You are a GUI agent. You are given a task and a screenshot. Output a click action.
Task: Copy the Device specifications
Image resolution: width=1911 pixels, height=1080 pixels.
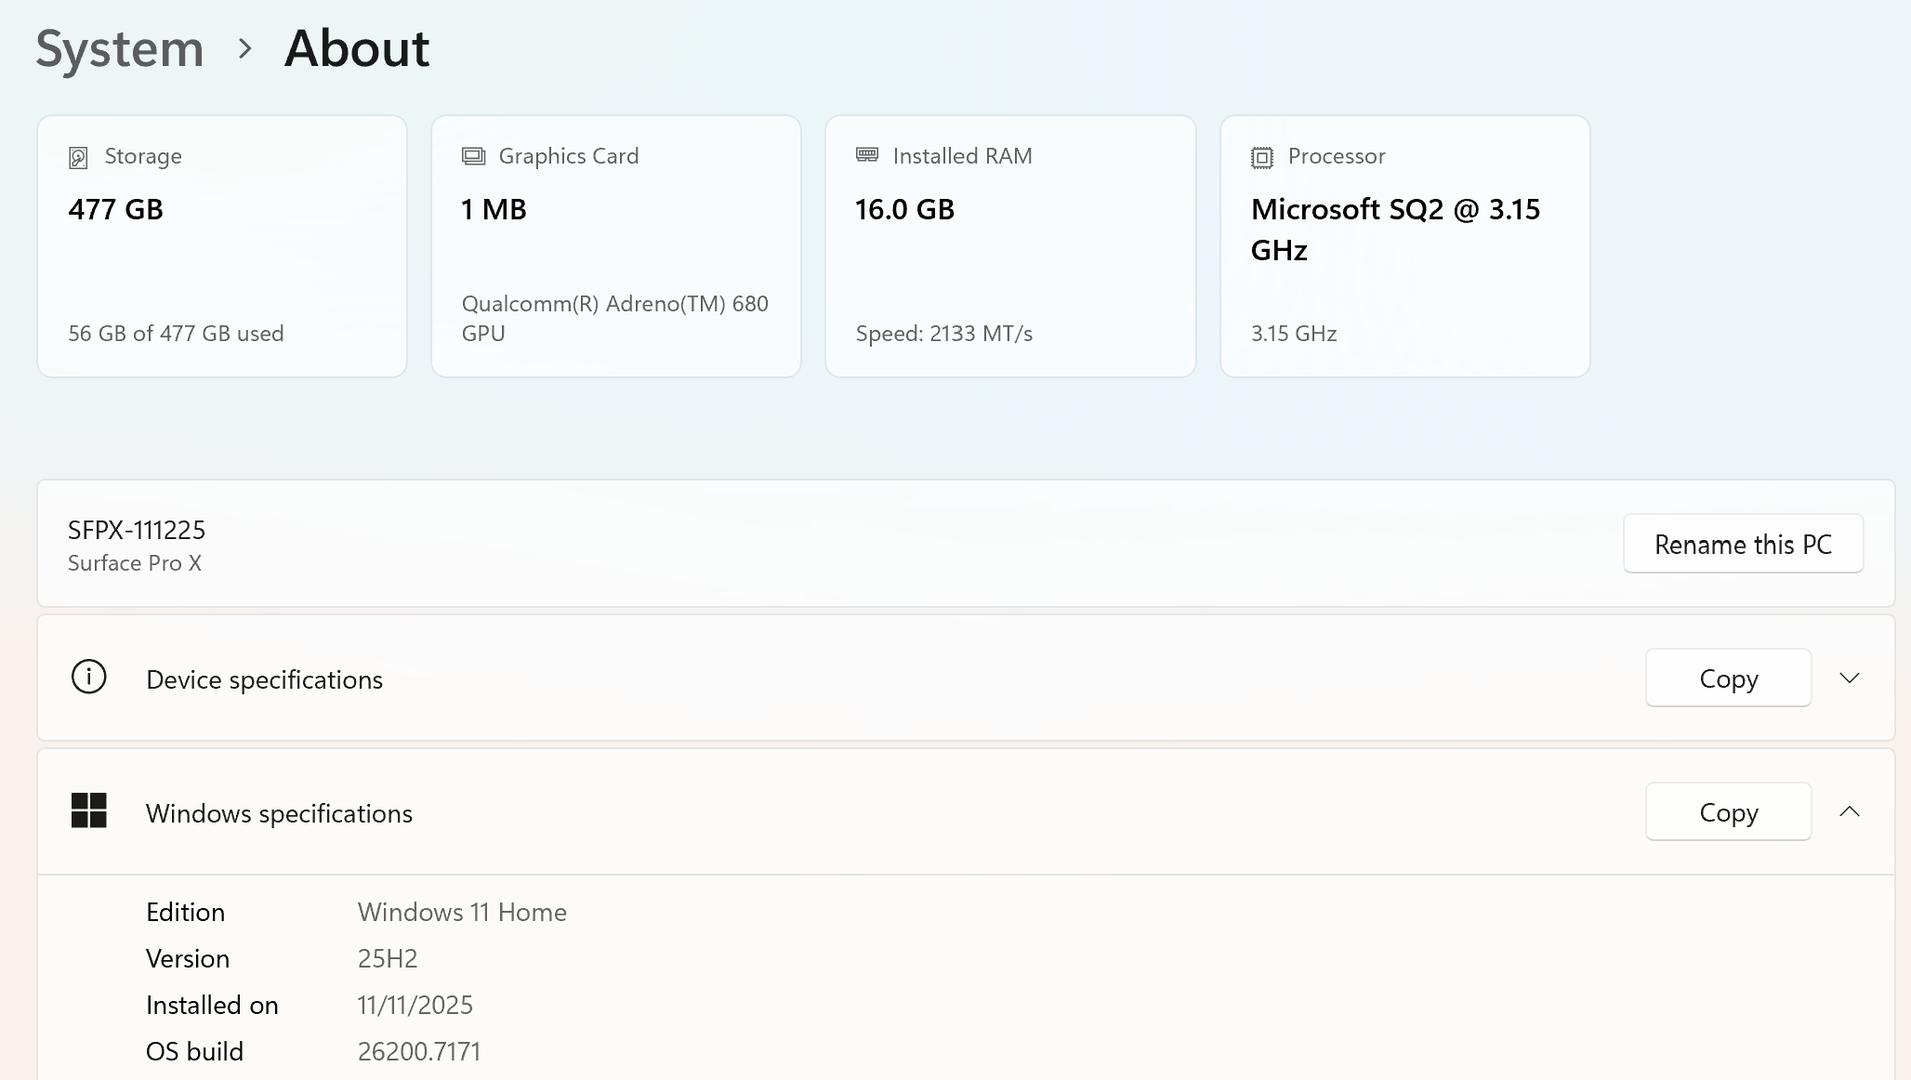[1727, 678]
